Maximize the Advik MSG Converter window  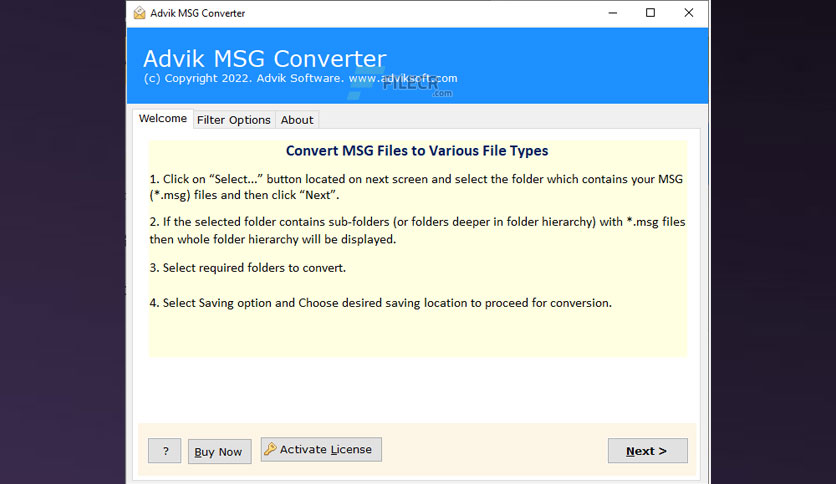coord(650,13)
